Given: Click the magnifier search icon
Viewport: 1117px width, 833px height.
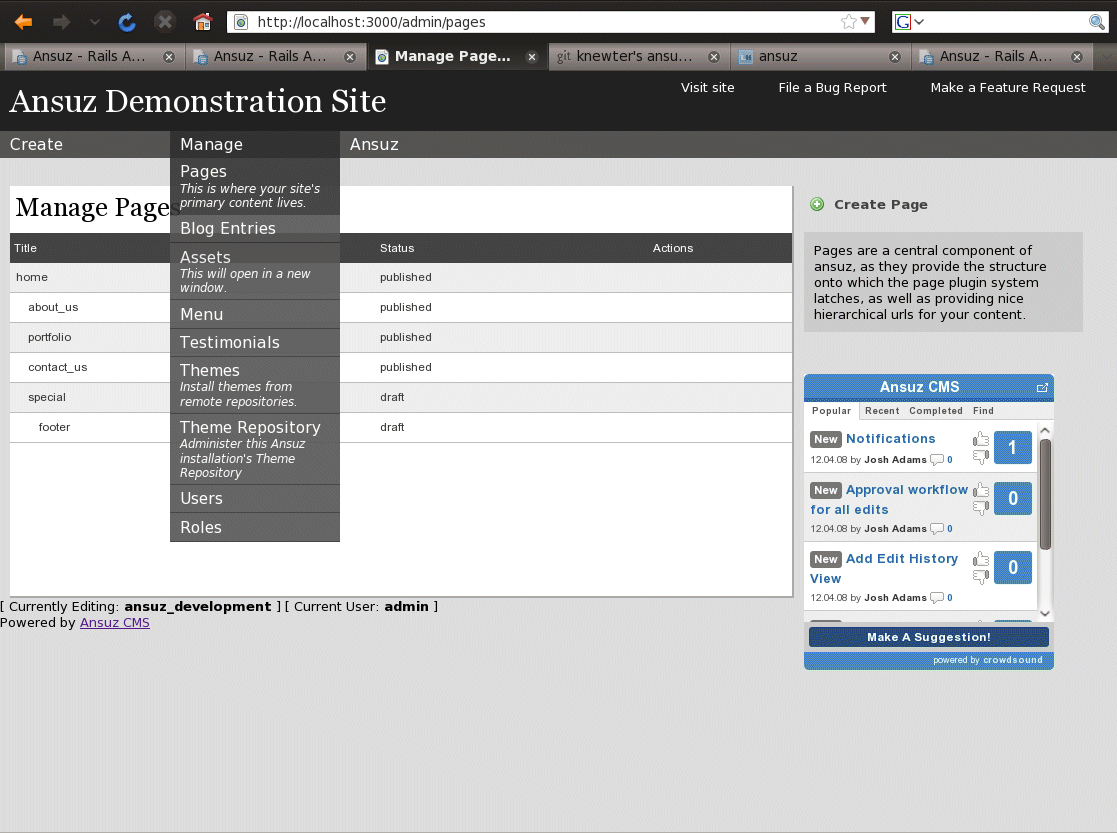Looking at the screenshot, I should point(1097,22).
